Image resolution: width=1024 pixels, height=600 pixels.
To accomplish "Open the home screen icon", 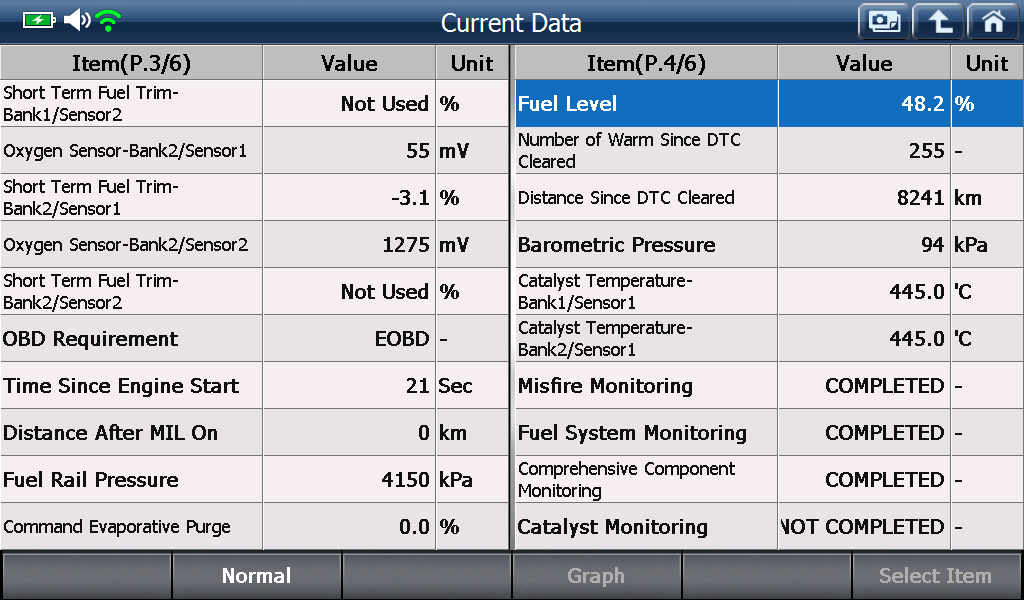I will [x=993, y=22].
